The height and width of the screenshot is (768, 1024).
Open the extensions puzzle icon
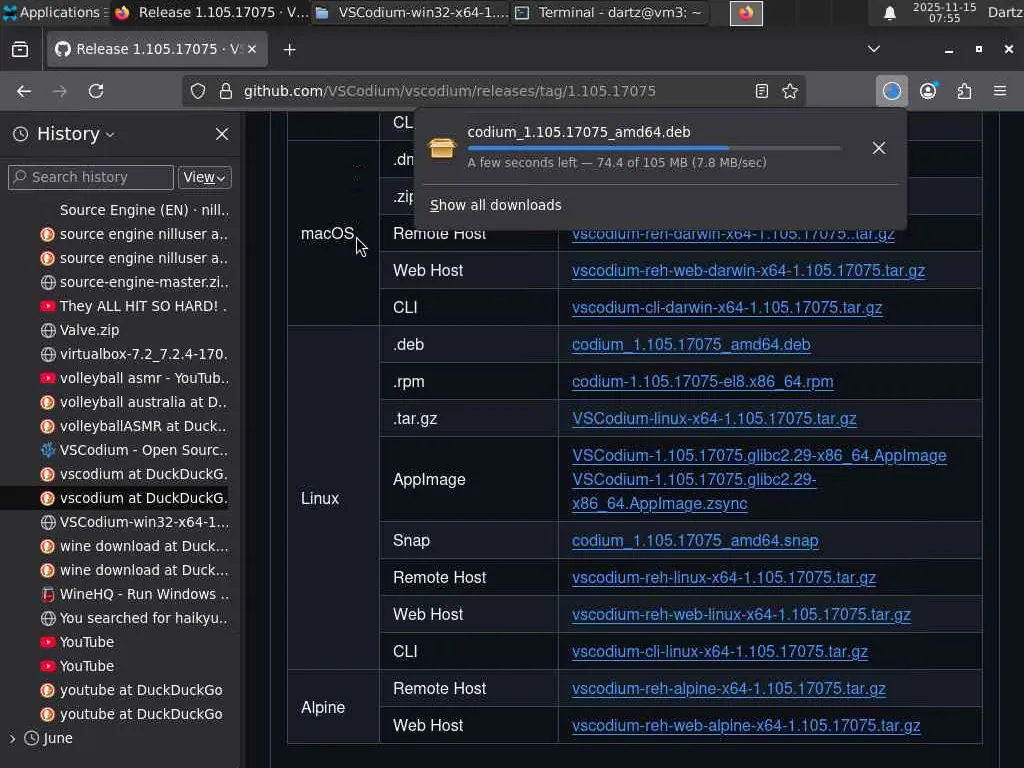964,91
